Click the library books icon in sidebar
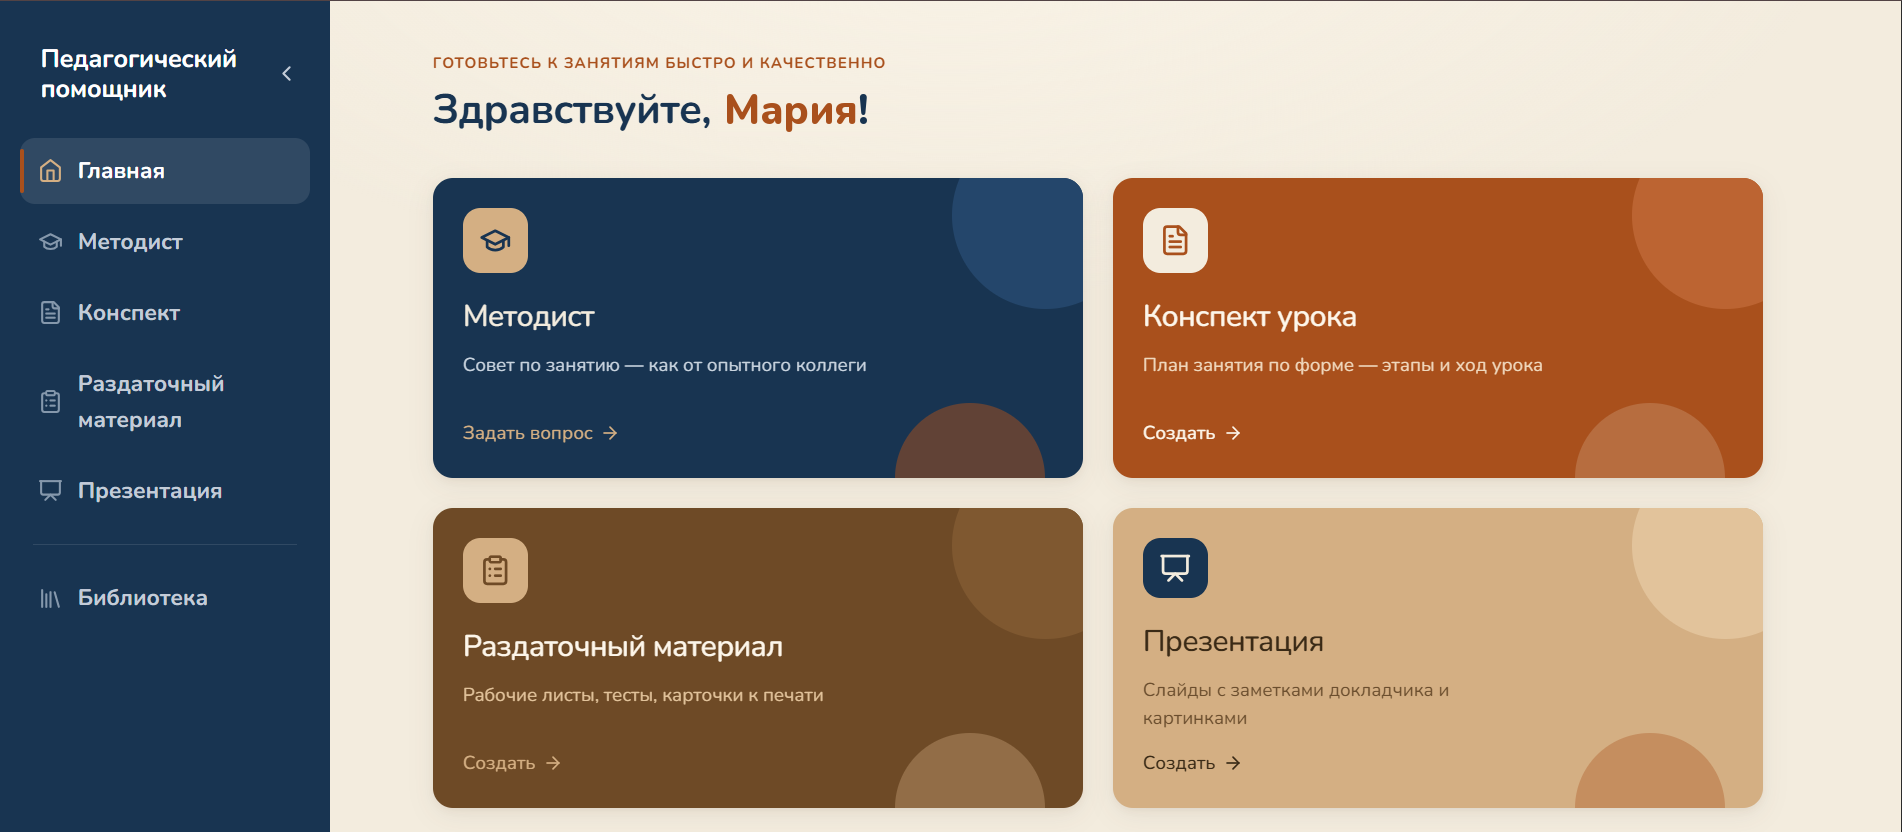Screen dimensions: 1902x832 click(x=51, y=598)
